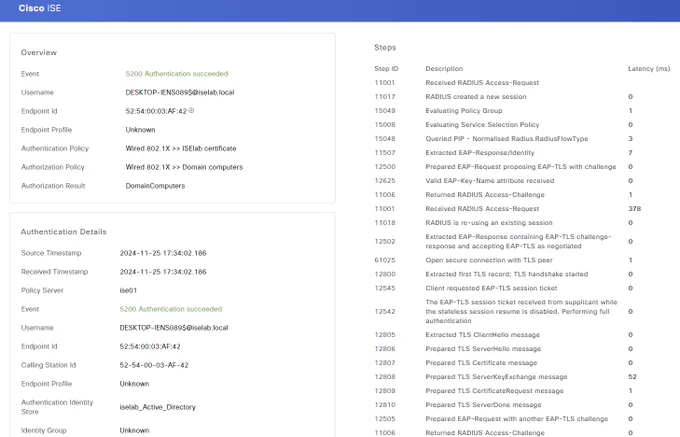Select Overview username DESKTOP-IENS089$@iselab.local
Image resolution: width=680 pixels, height=437 pixels.
coord(180,92)
